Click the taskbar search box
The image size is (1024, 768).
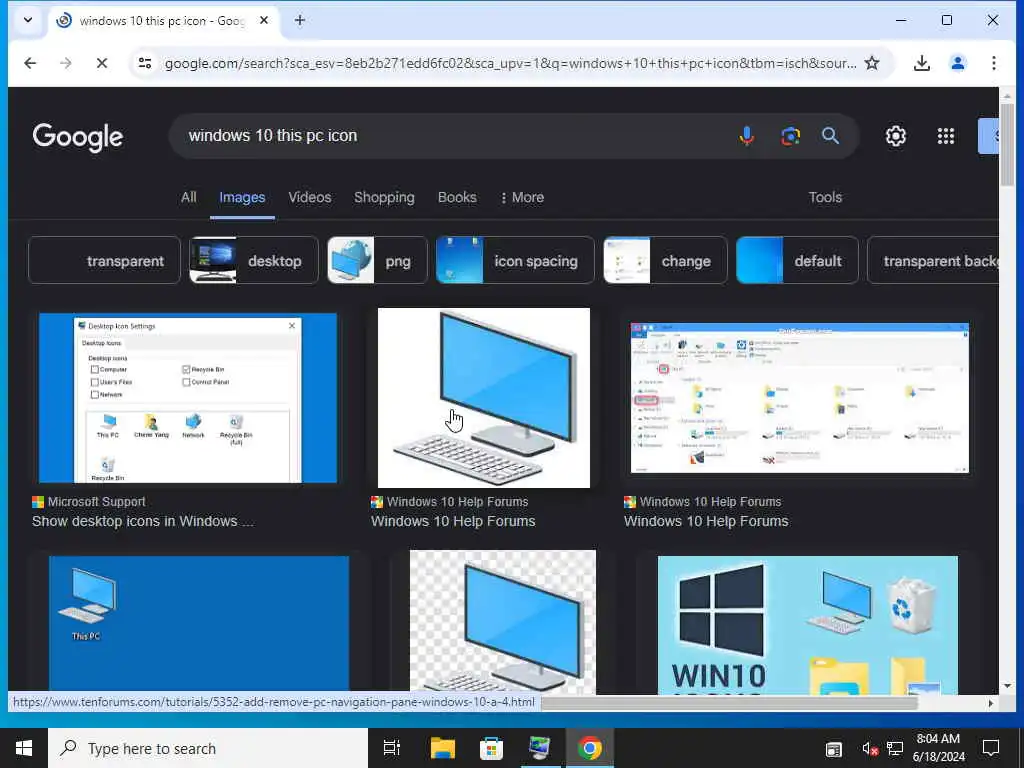tap(208, 748)
